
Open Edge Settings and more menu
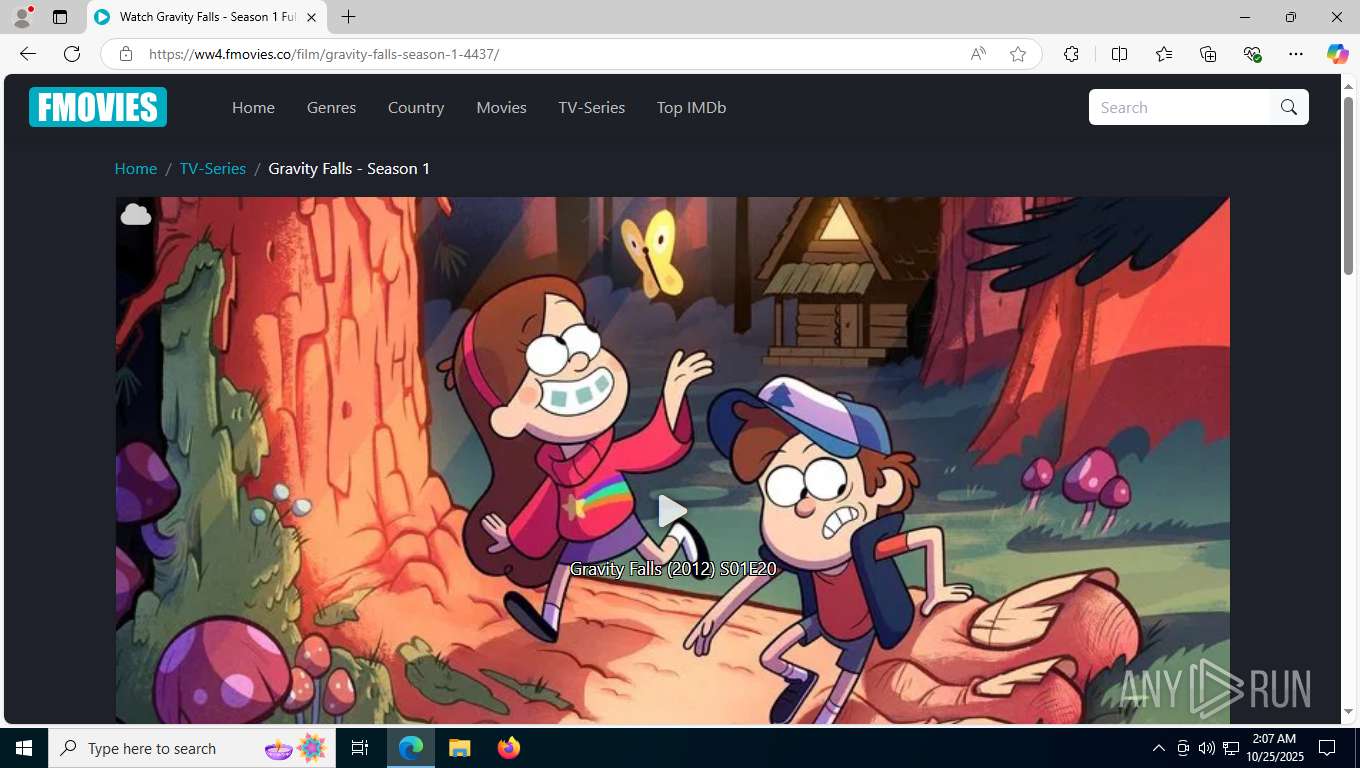1296,54
